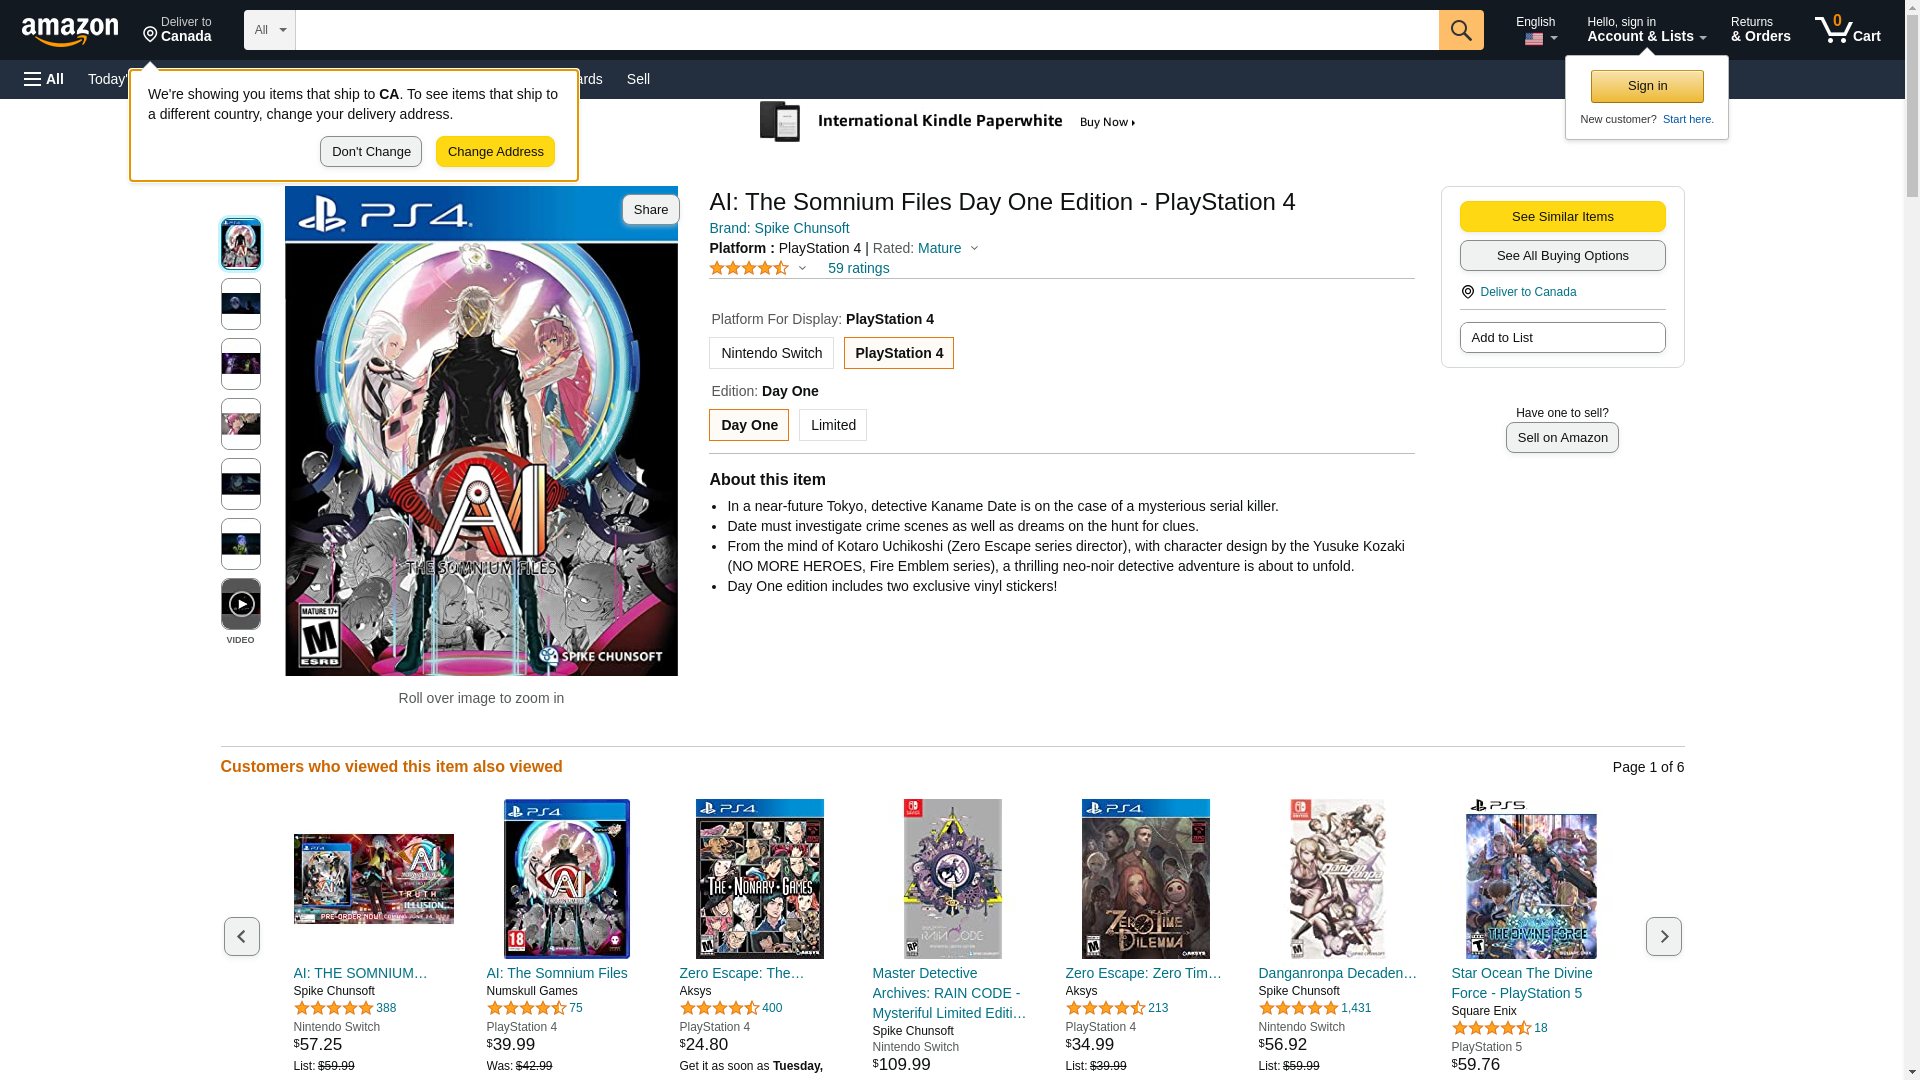Click the carousel previous arrow
The image size is (1920, 1080).
241,936
